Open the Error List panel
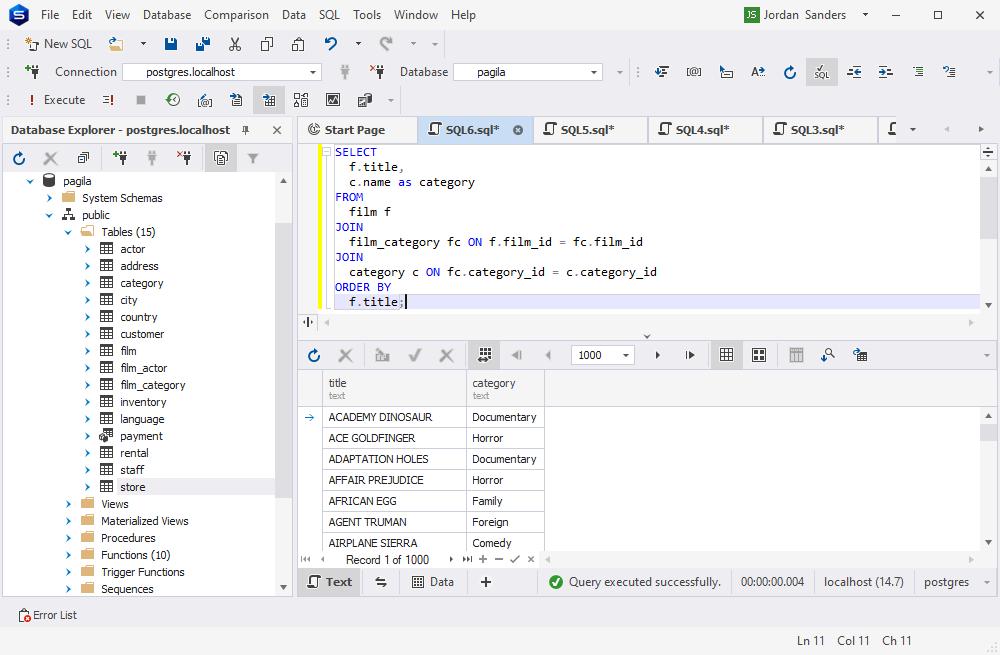The width and height of the screenshot is (1000, 655). [x=47, y=615]
